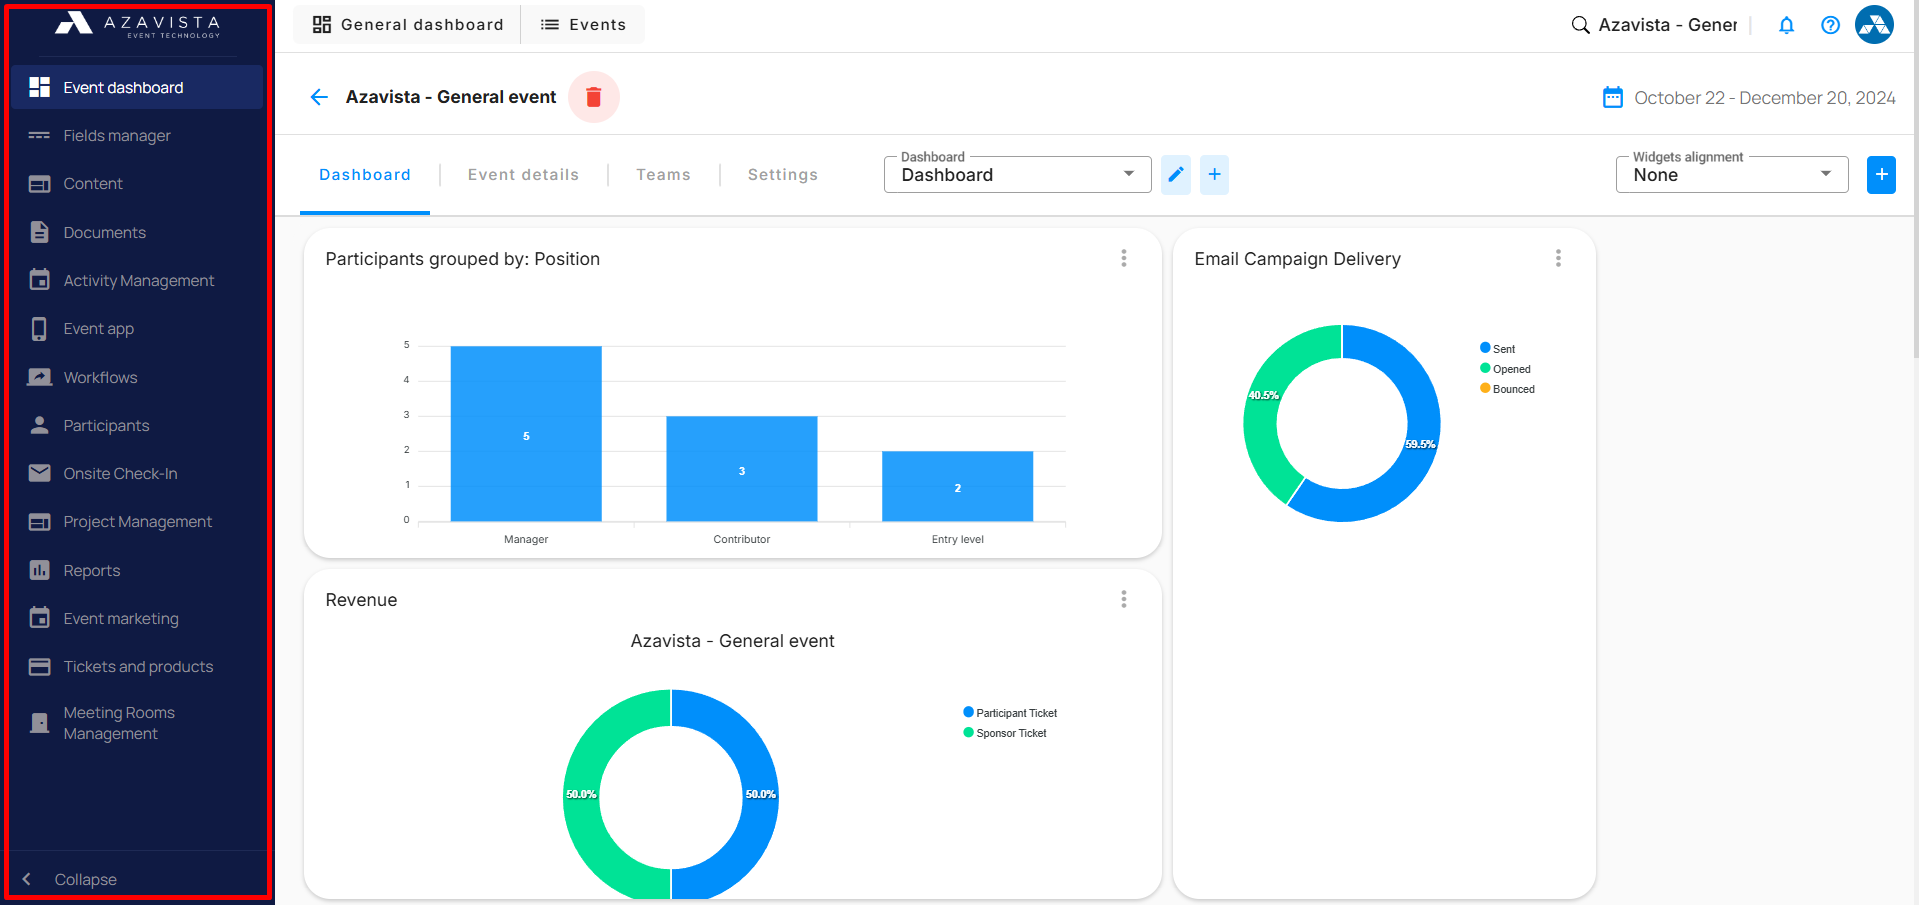This screenshot has width=1919, height=905.
Task: Click the Contributor bar in chart
Action: click(x=742, y=468)
